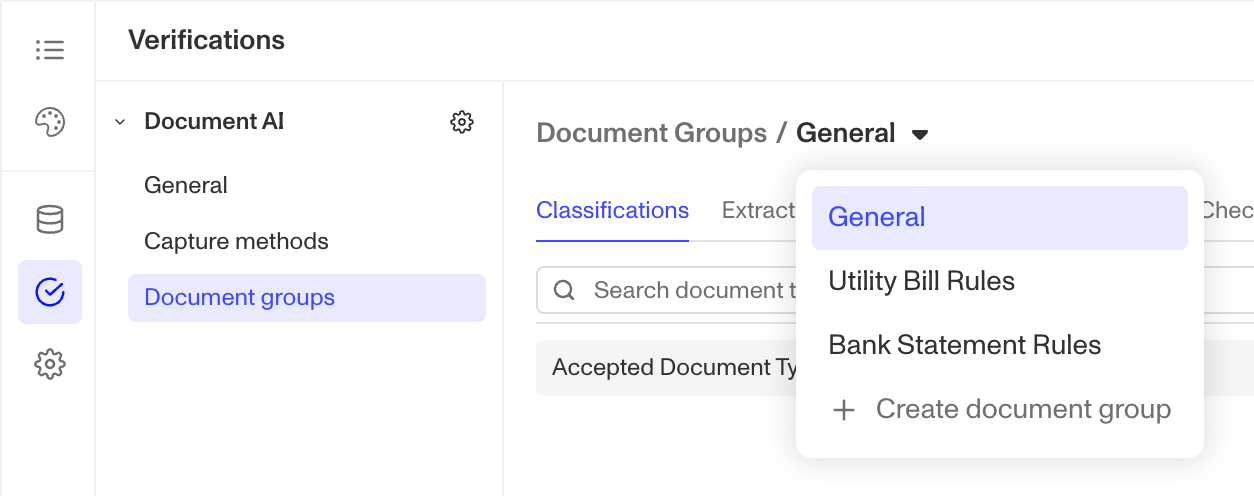This screenshot has width=1254, height=496.
Task: Open Document AI settings gear
Action: 461,122
